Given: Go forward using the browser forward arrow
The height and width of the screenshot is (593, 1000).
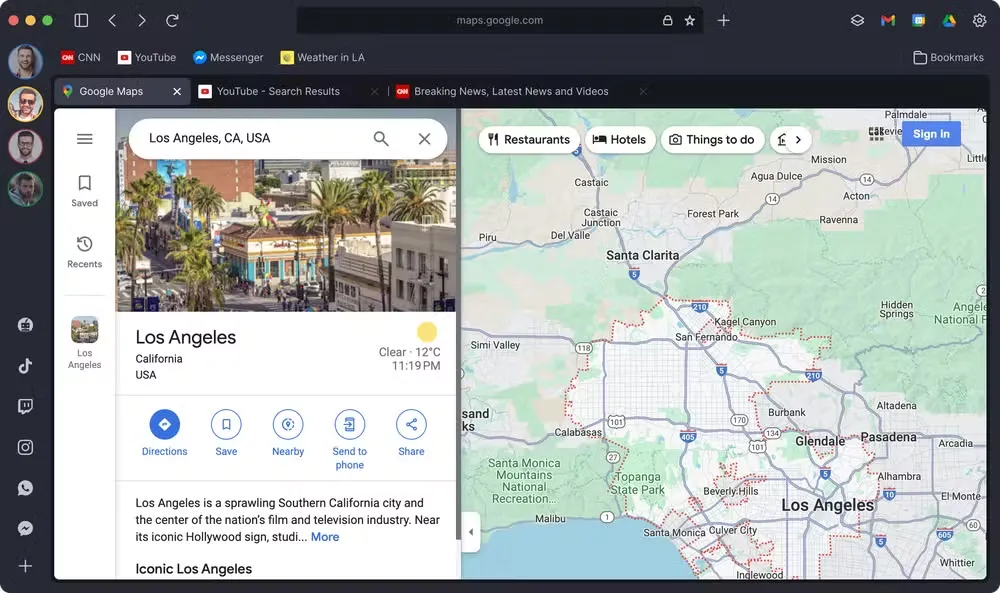Looking at the screenshot, I should (x=142, y=20).
